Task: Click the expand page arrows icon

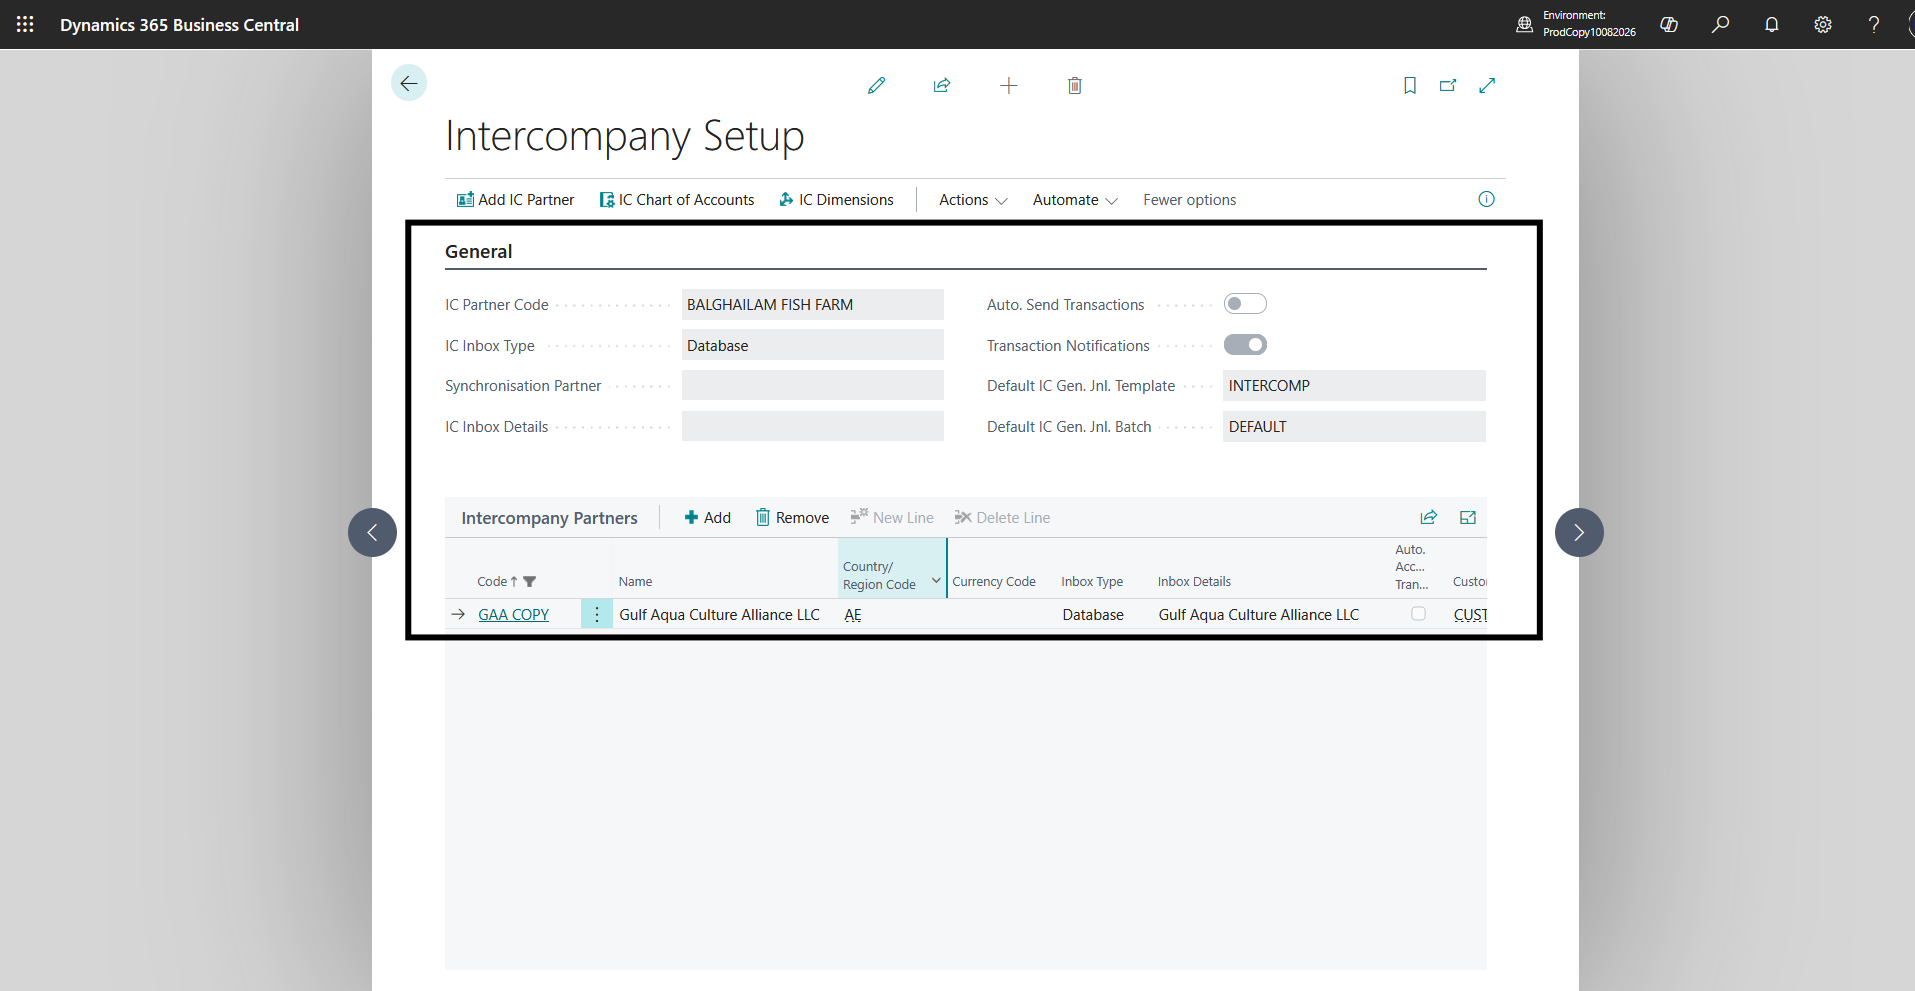Action: point(1487,86)
